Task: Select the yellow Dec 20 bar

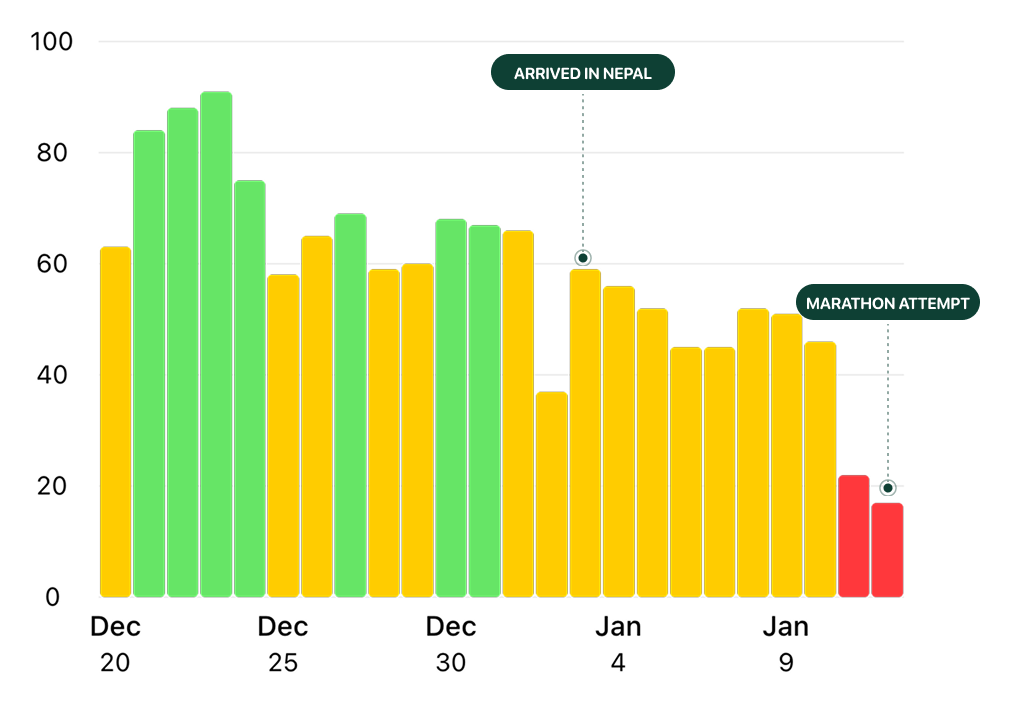Action: point(115,422)
